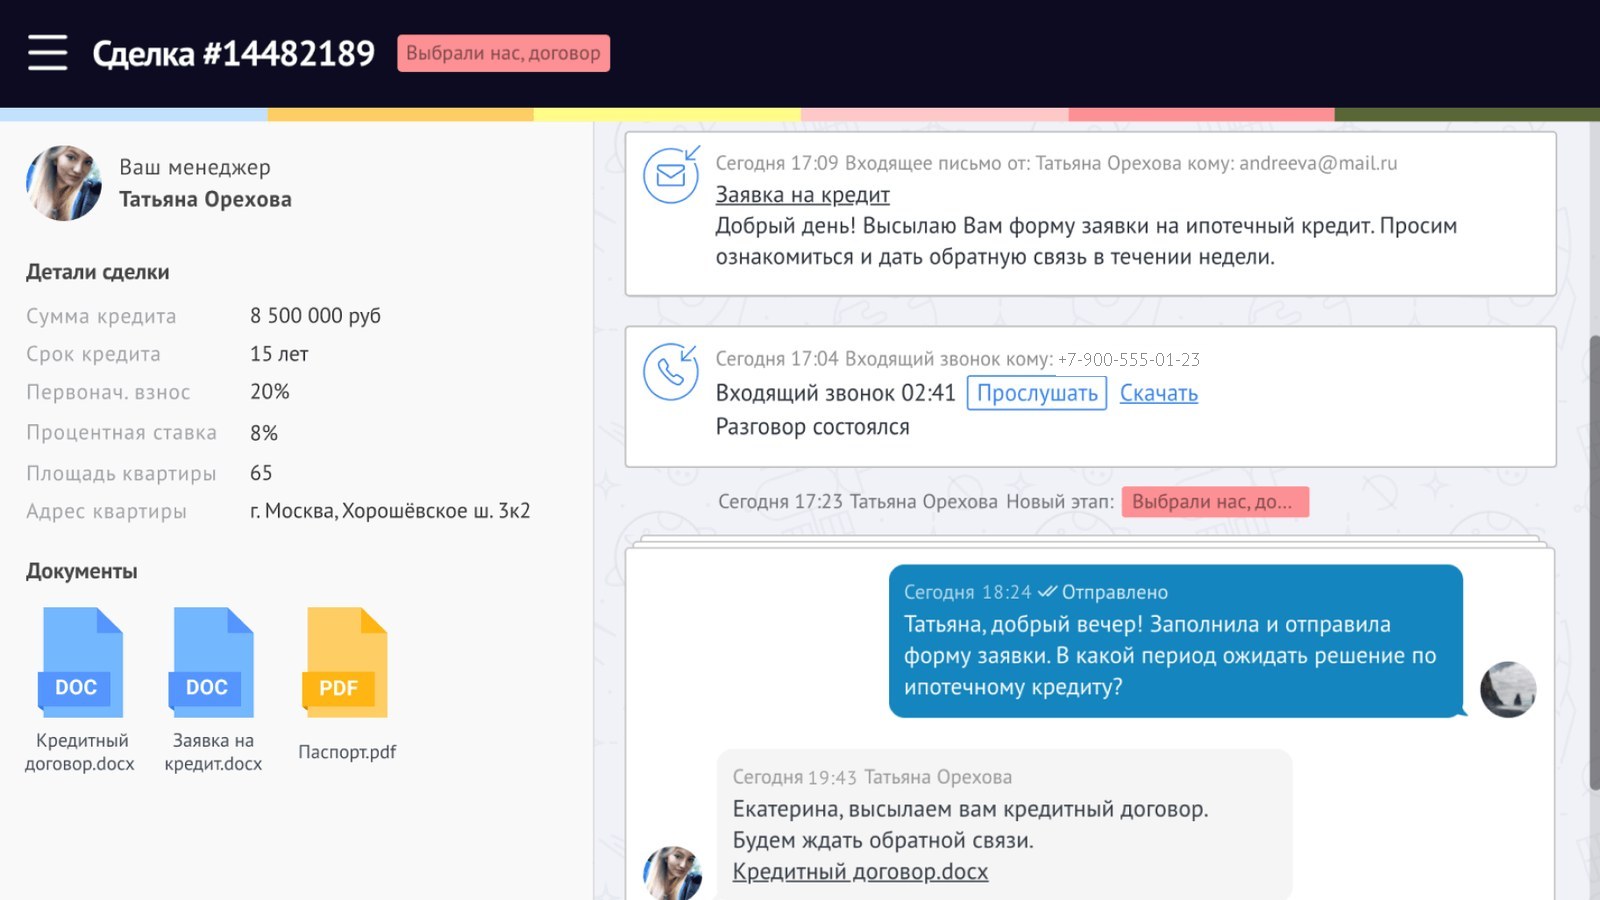This screenshot has width=1600, height=900.
Task: Open the Кредитный договор.docx document icon
Action: pos(81,662)
